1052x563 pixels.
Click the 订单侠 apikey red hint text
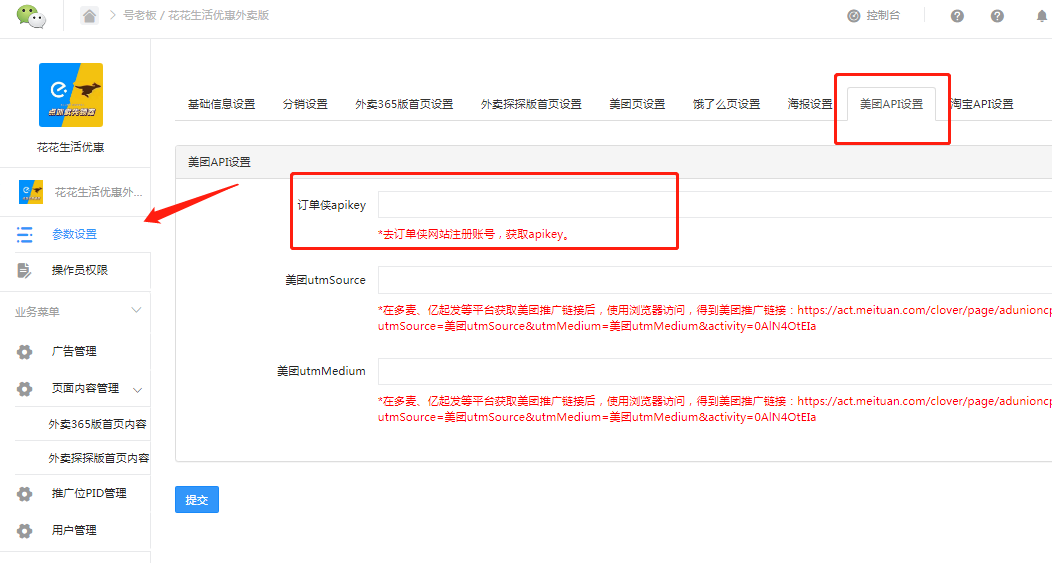[x=475, y=234]
